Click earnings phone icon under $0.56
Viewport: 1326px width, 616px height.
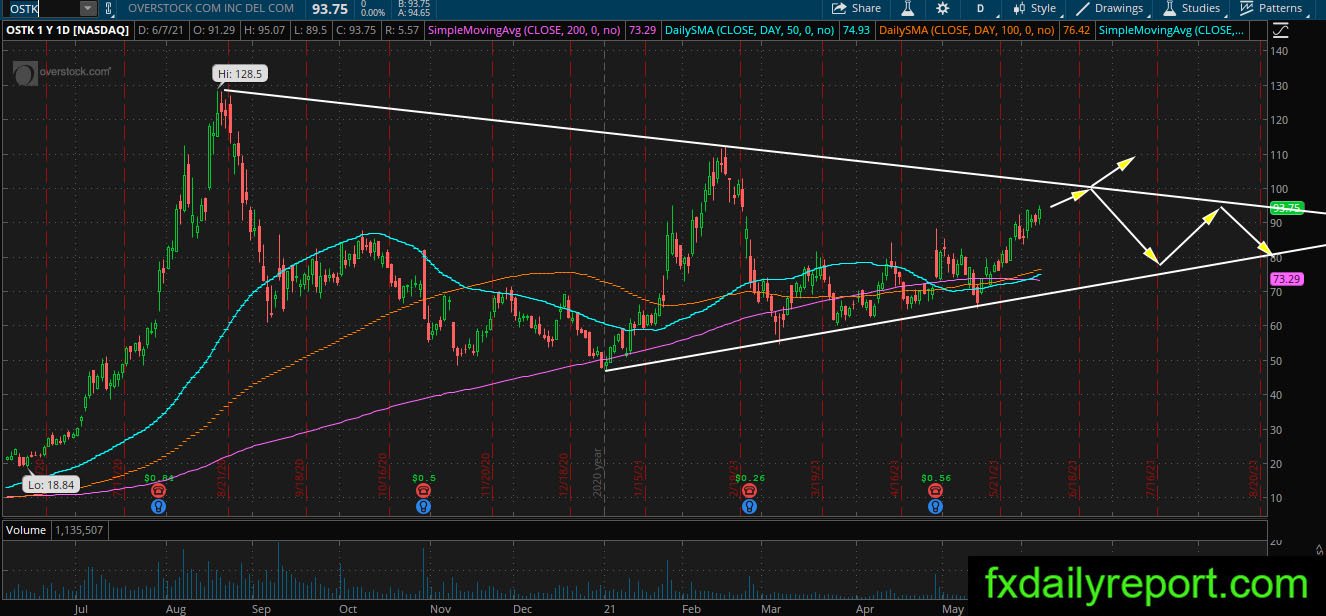pos(935,491)
